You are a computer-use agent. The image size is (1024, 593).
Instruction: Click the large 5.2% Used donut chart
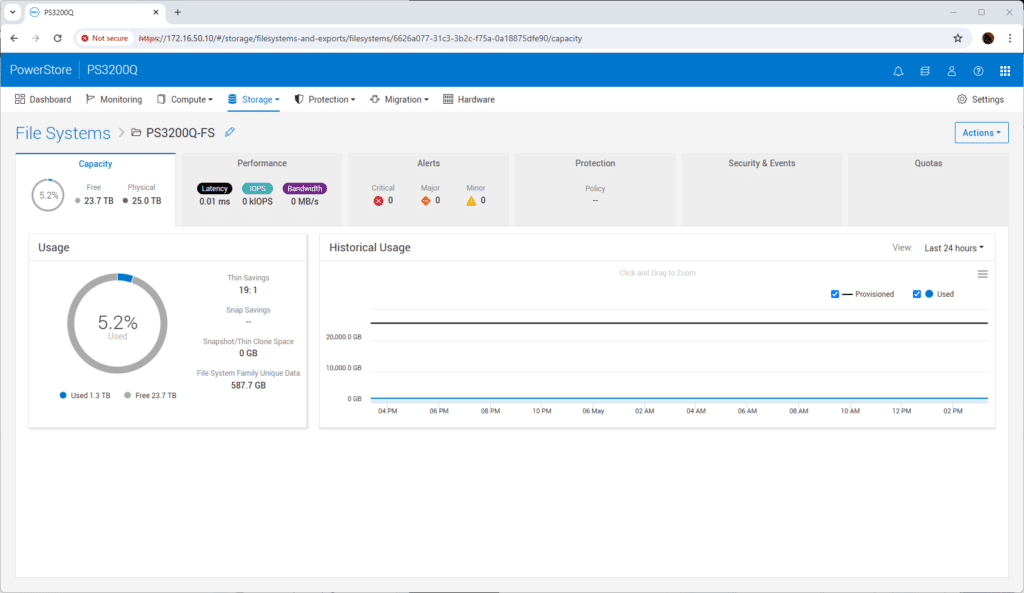(118, 324)
